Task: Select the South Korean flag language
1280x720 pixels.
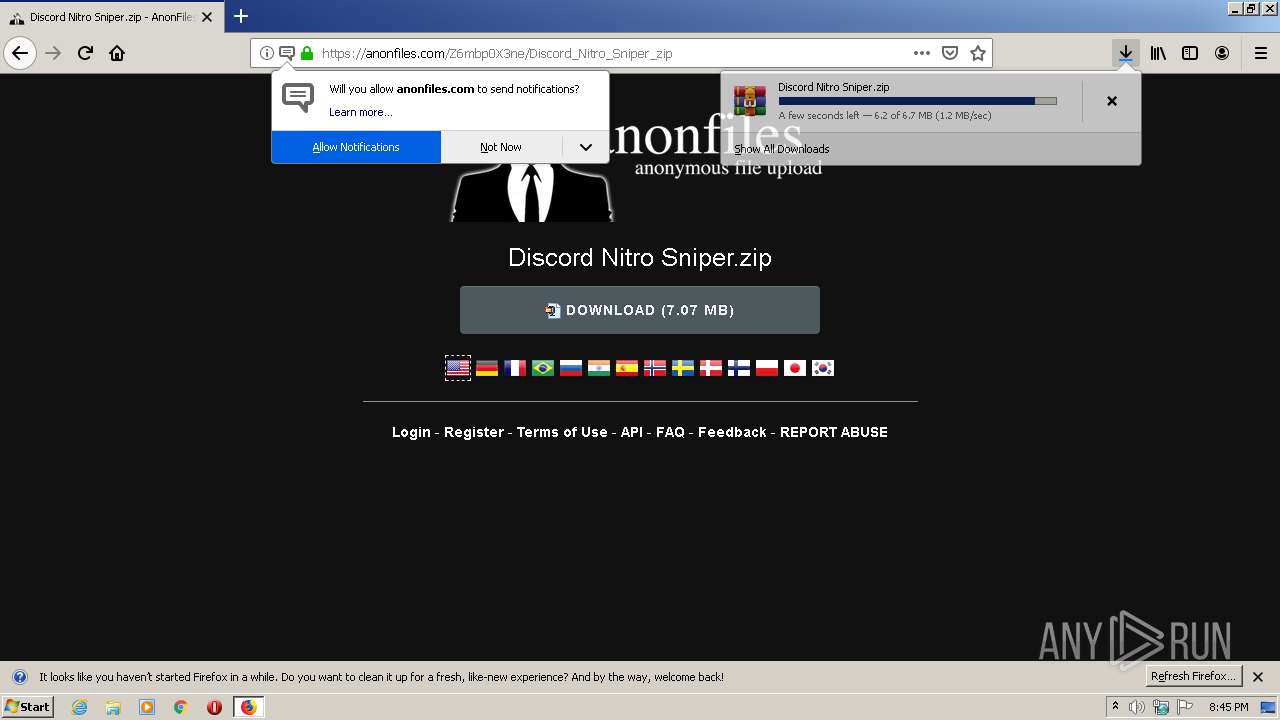Action: pos(823,368)
